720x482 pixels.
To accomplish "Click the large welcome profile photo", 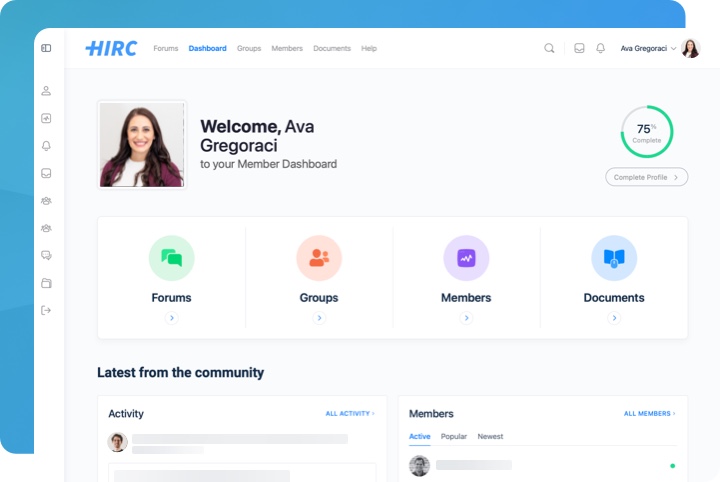I will click(x=142, y=145).
